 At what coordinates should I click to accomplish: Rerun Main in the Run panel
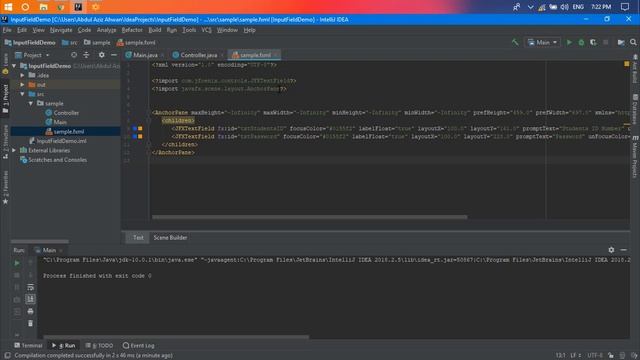(x=17, y=263)
